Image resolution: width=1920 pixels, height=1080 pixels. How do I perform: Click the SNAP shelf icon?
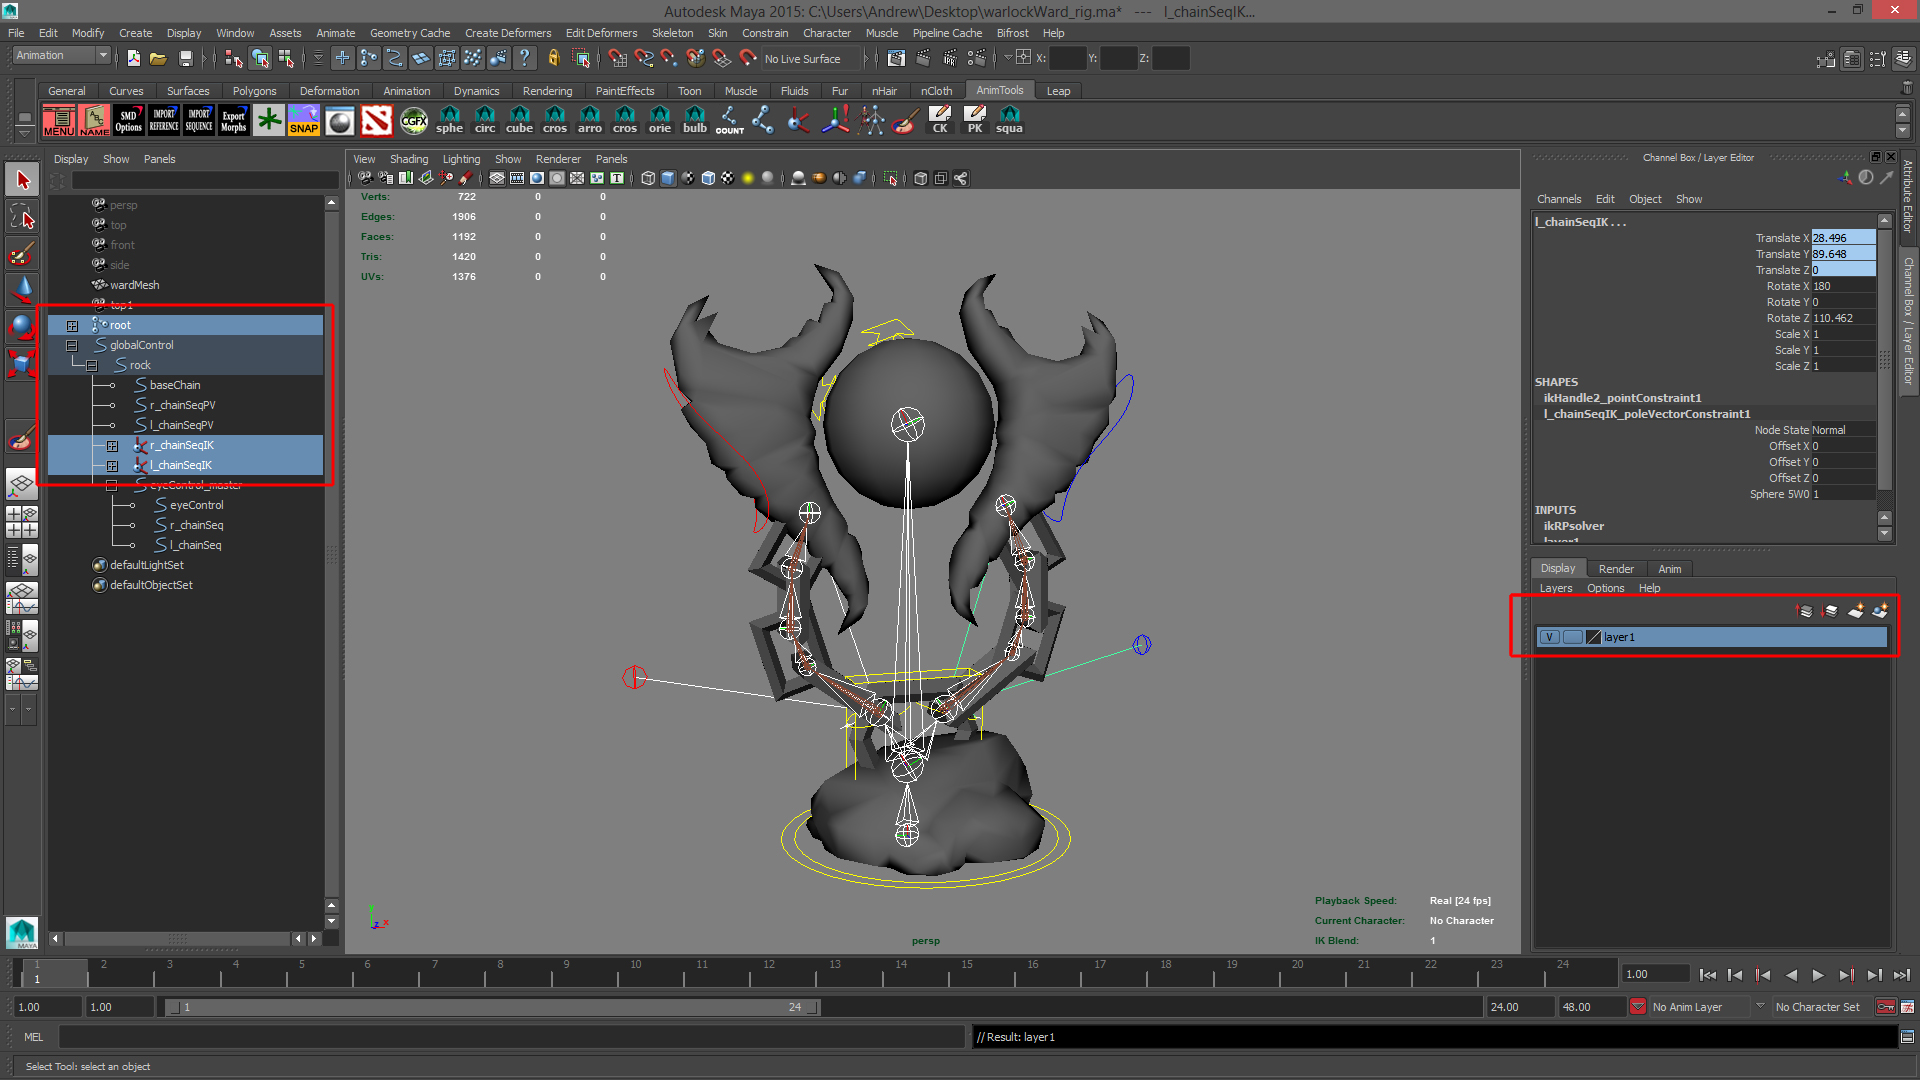pyautogui.click(x=304, y=121)
